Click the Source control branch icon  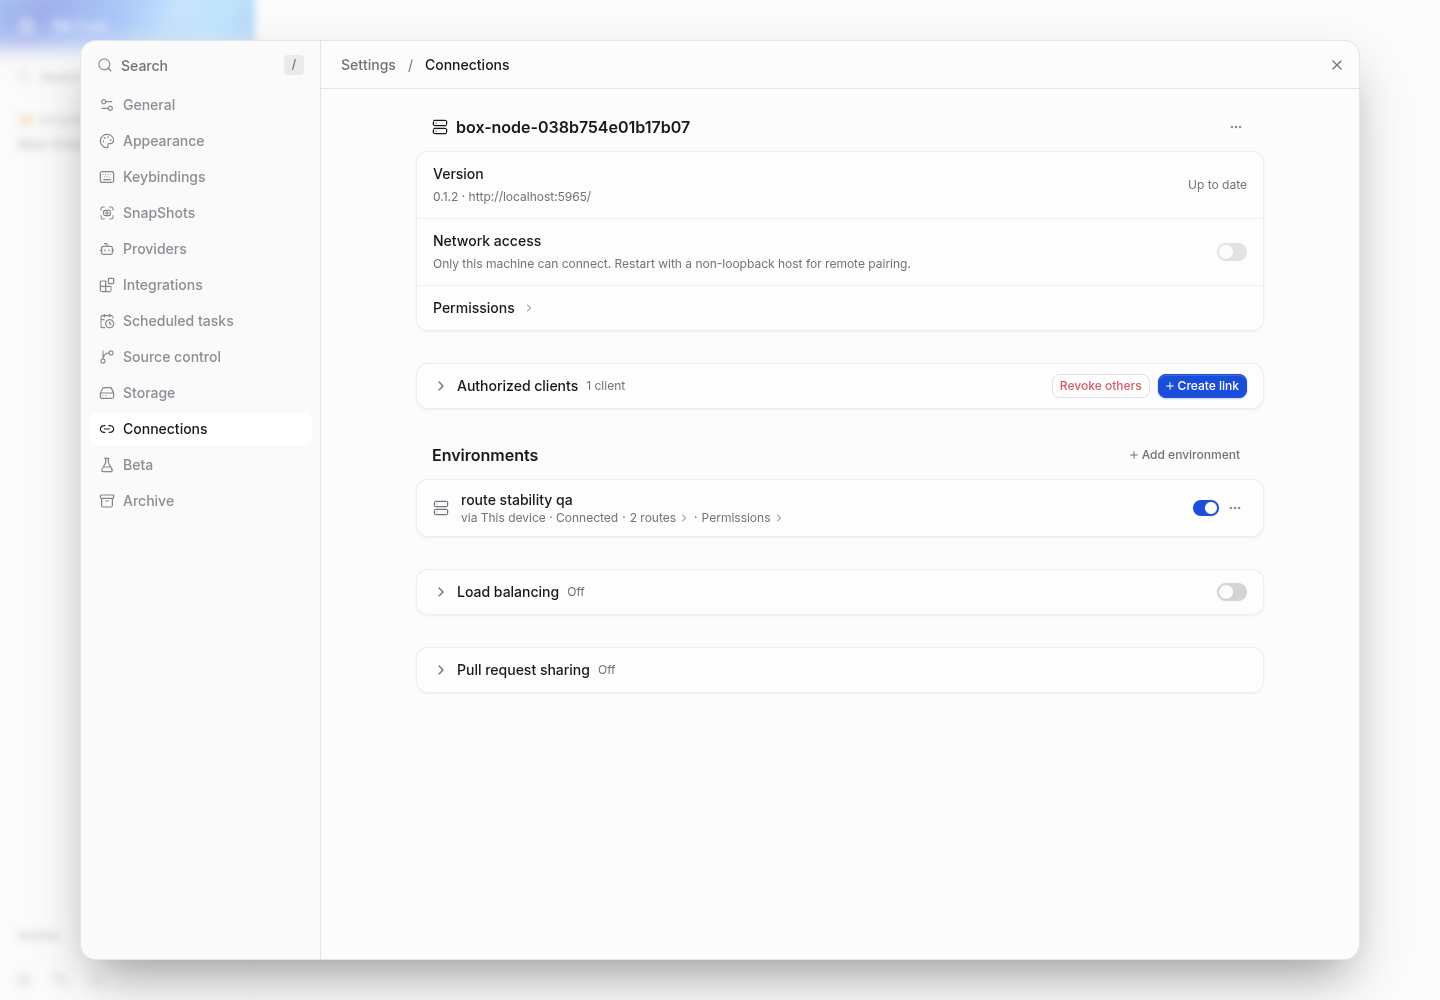pos(107,357)
